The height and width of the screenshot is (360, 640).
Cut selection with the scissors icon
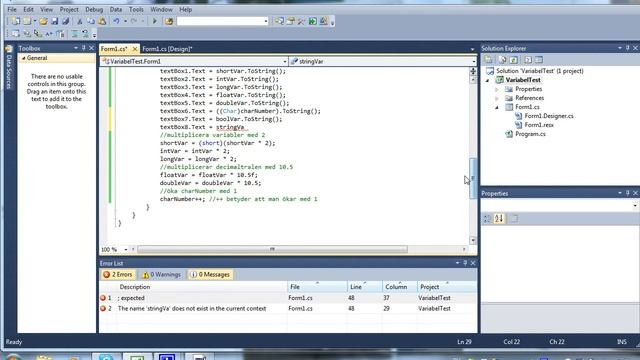tap(80, 21)
